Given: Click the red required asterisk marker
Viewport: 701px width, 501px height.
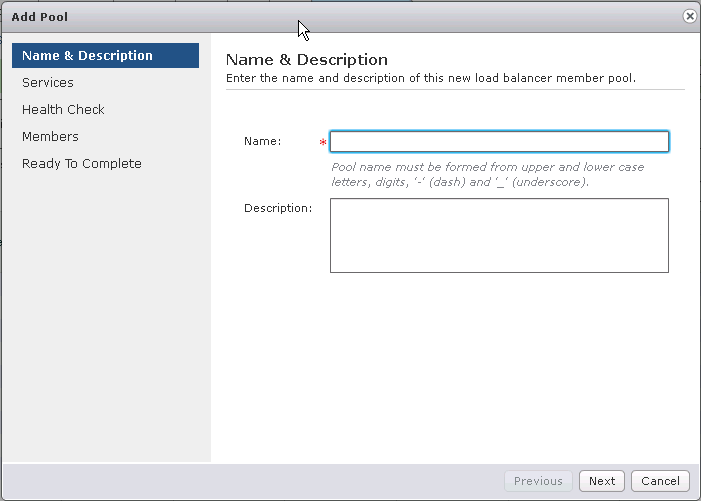Looking at the screenshot, I should pos(323,142).
